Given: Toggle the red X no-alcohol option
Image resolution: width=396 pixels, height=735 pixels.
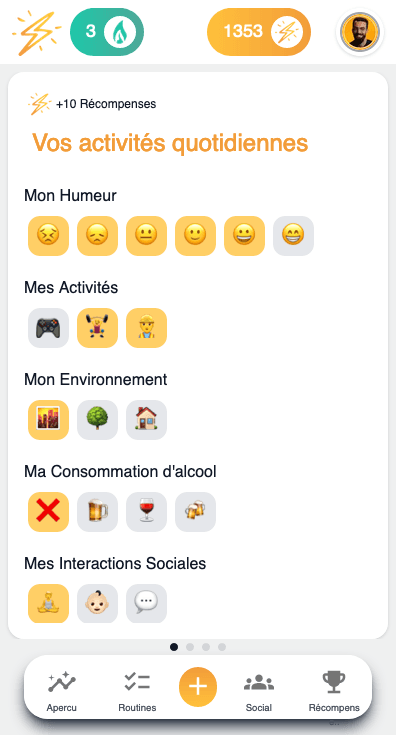Looking at the screenshot, I should coord(48,512).
